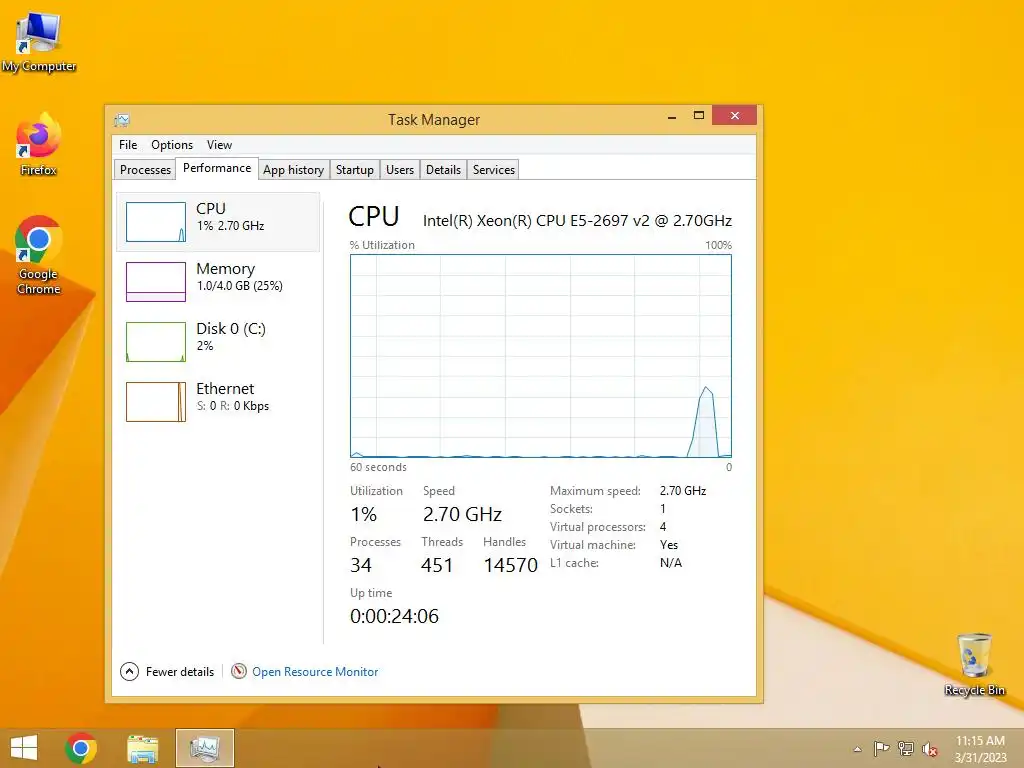Click the network tray icon
The image size is (1024, 768).
(x=906, y=748)
